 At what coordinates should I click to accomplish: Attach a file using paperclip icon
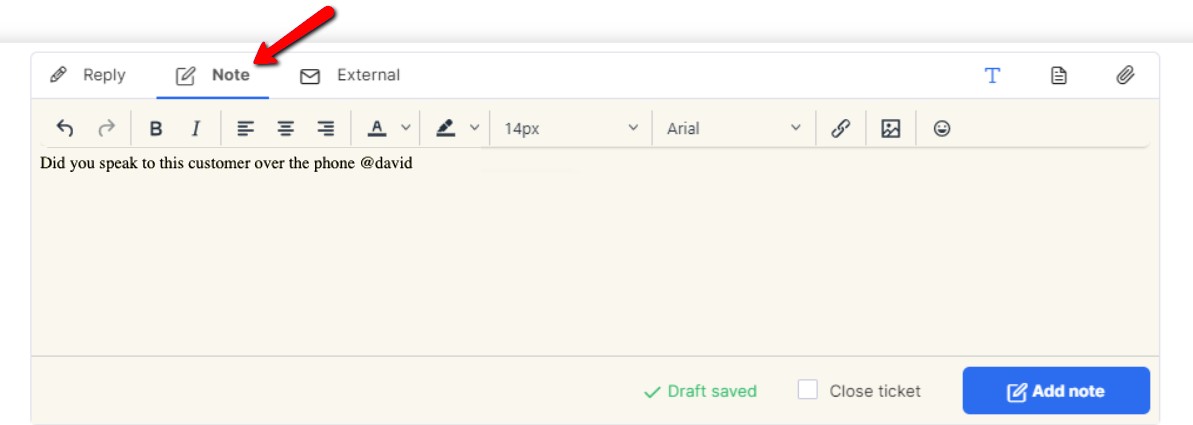coord(1125,75)
